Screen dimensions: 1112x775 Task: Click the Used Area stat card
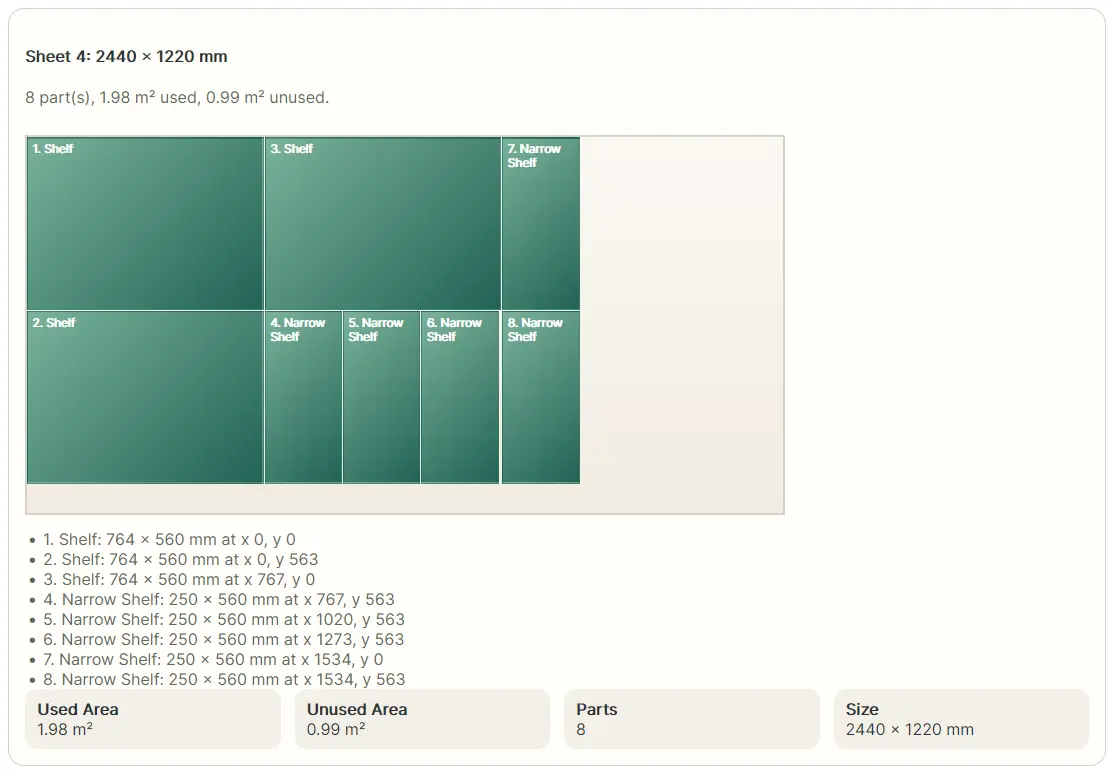coord(153,719)
